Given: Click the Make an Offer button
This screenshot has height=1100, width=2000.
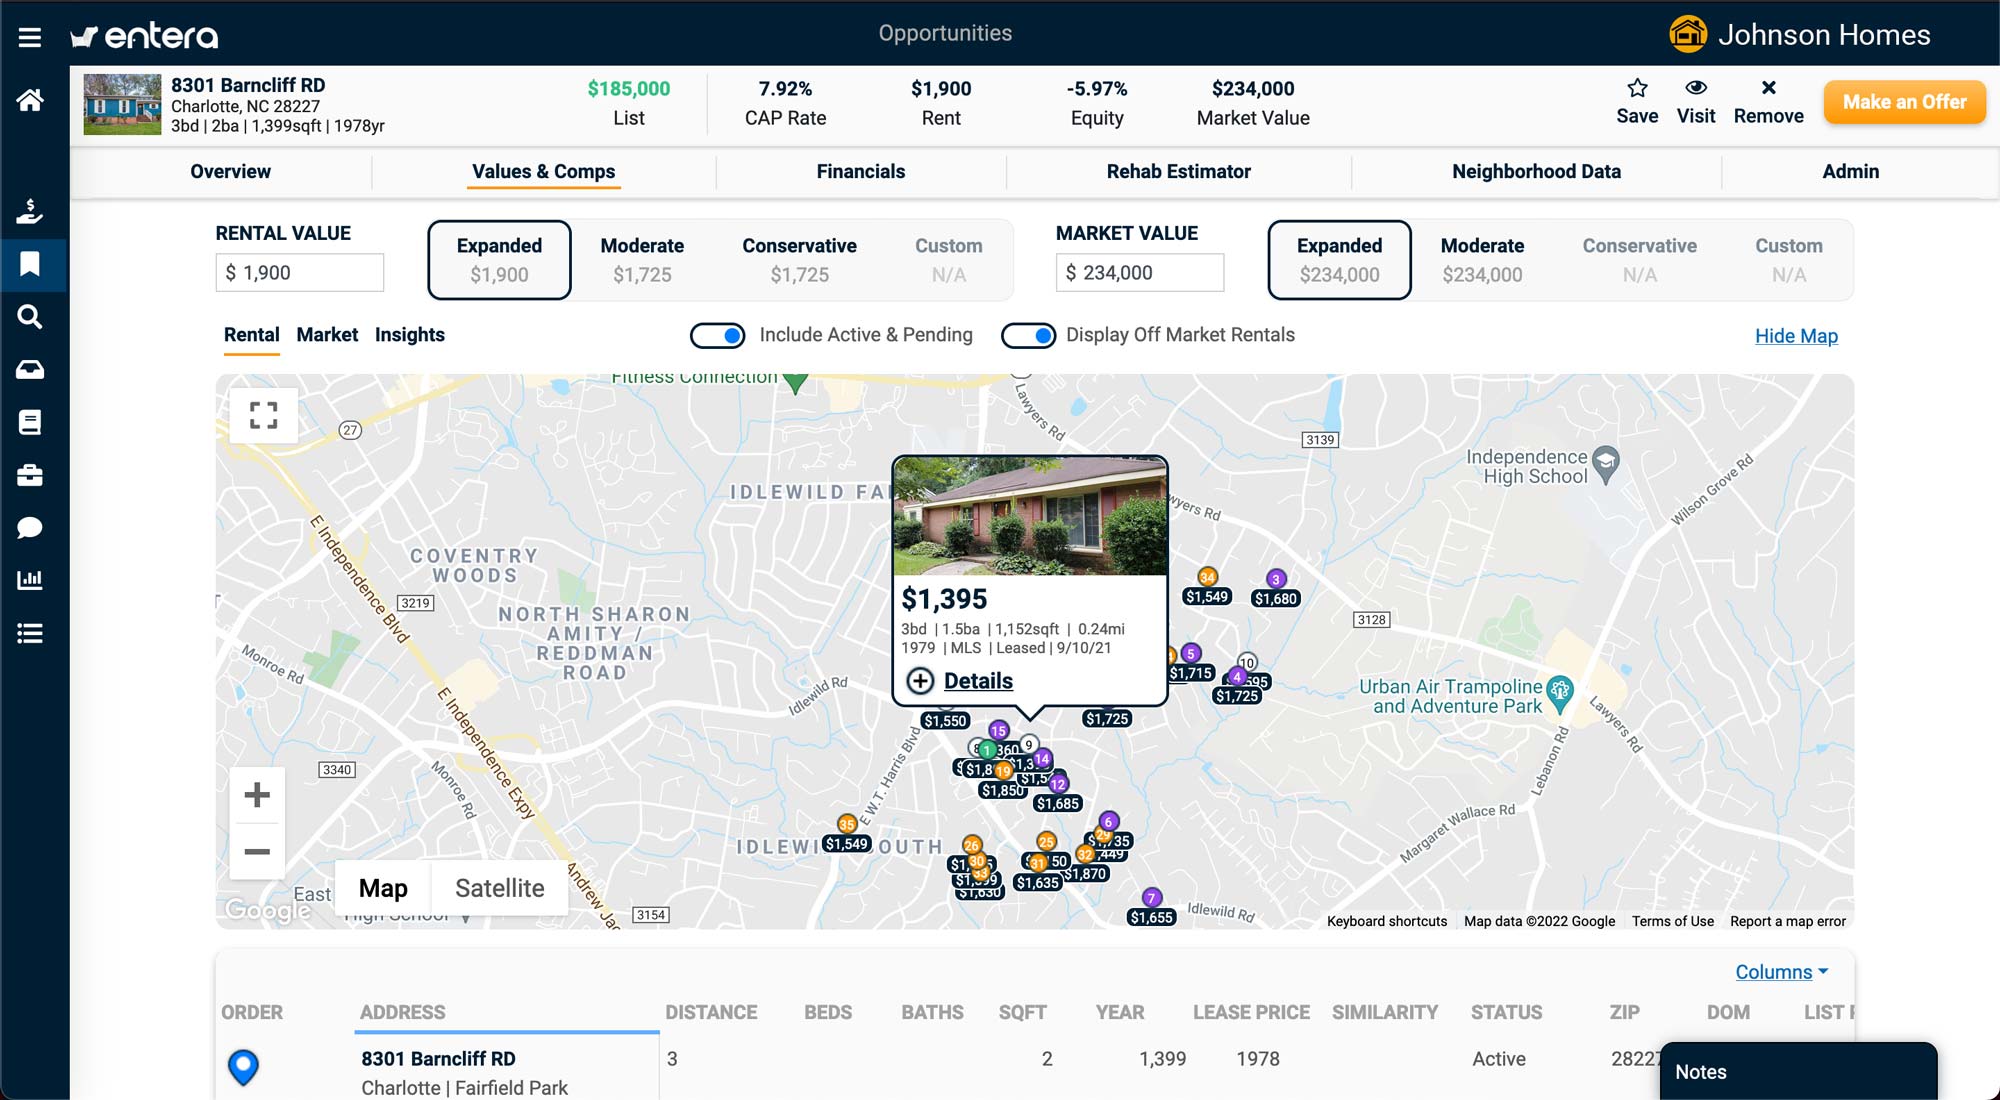Looking at the screenshot, I should point(1903,101).
